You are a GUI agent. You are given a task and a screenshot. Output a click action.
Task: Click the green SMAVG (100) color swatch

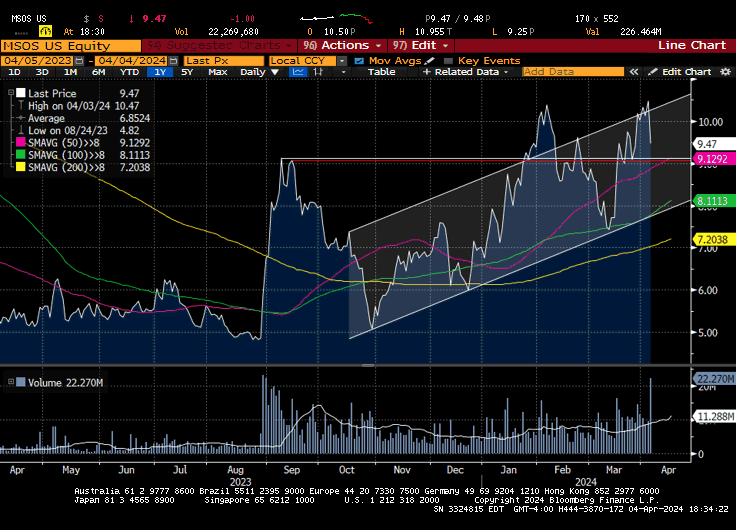tap(21, 154)
